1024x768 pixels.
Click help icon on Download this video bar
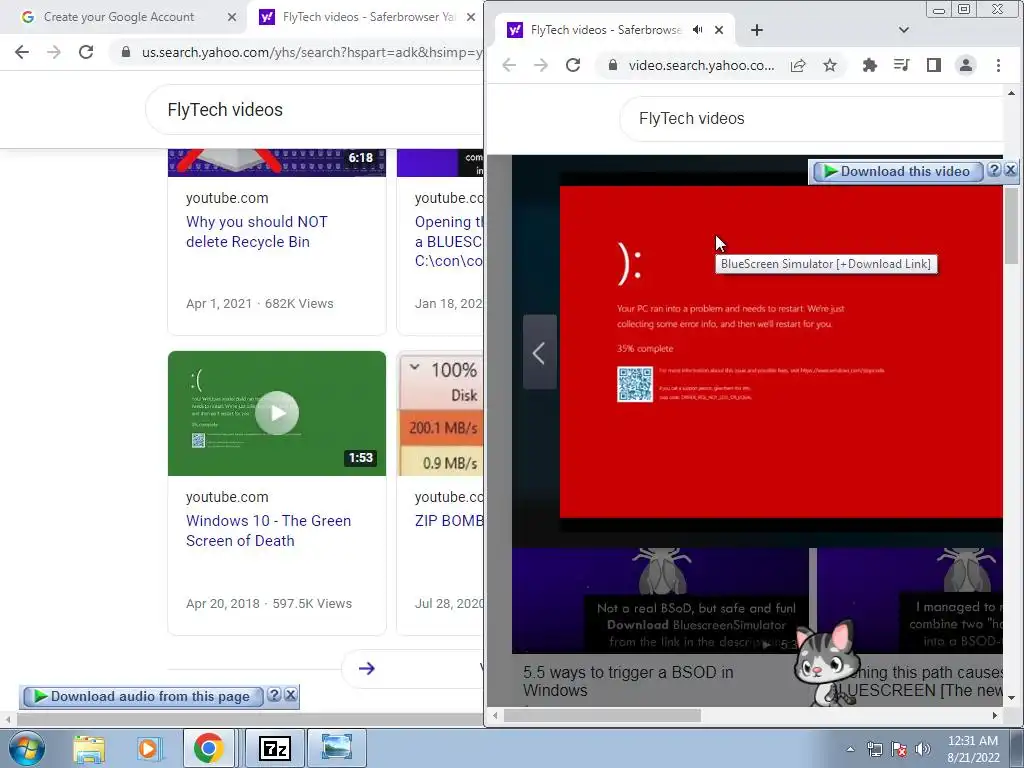tap(994, 170)
